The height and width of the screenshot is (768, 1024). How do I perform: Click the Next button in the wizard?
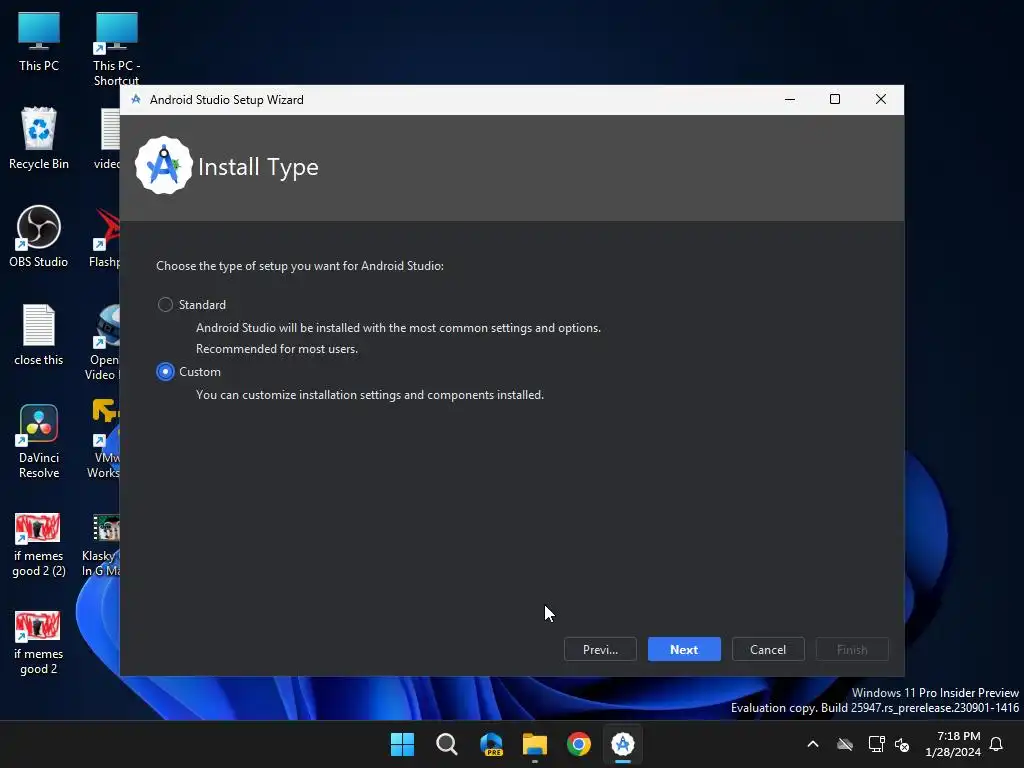tap(684, 649)
